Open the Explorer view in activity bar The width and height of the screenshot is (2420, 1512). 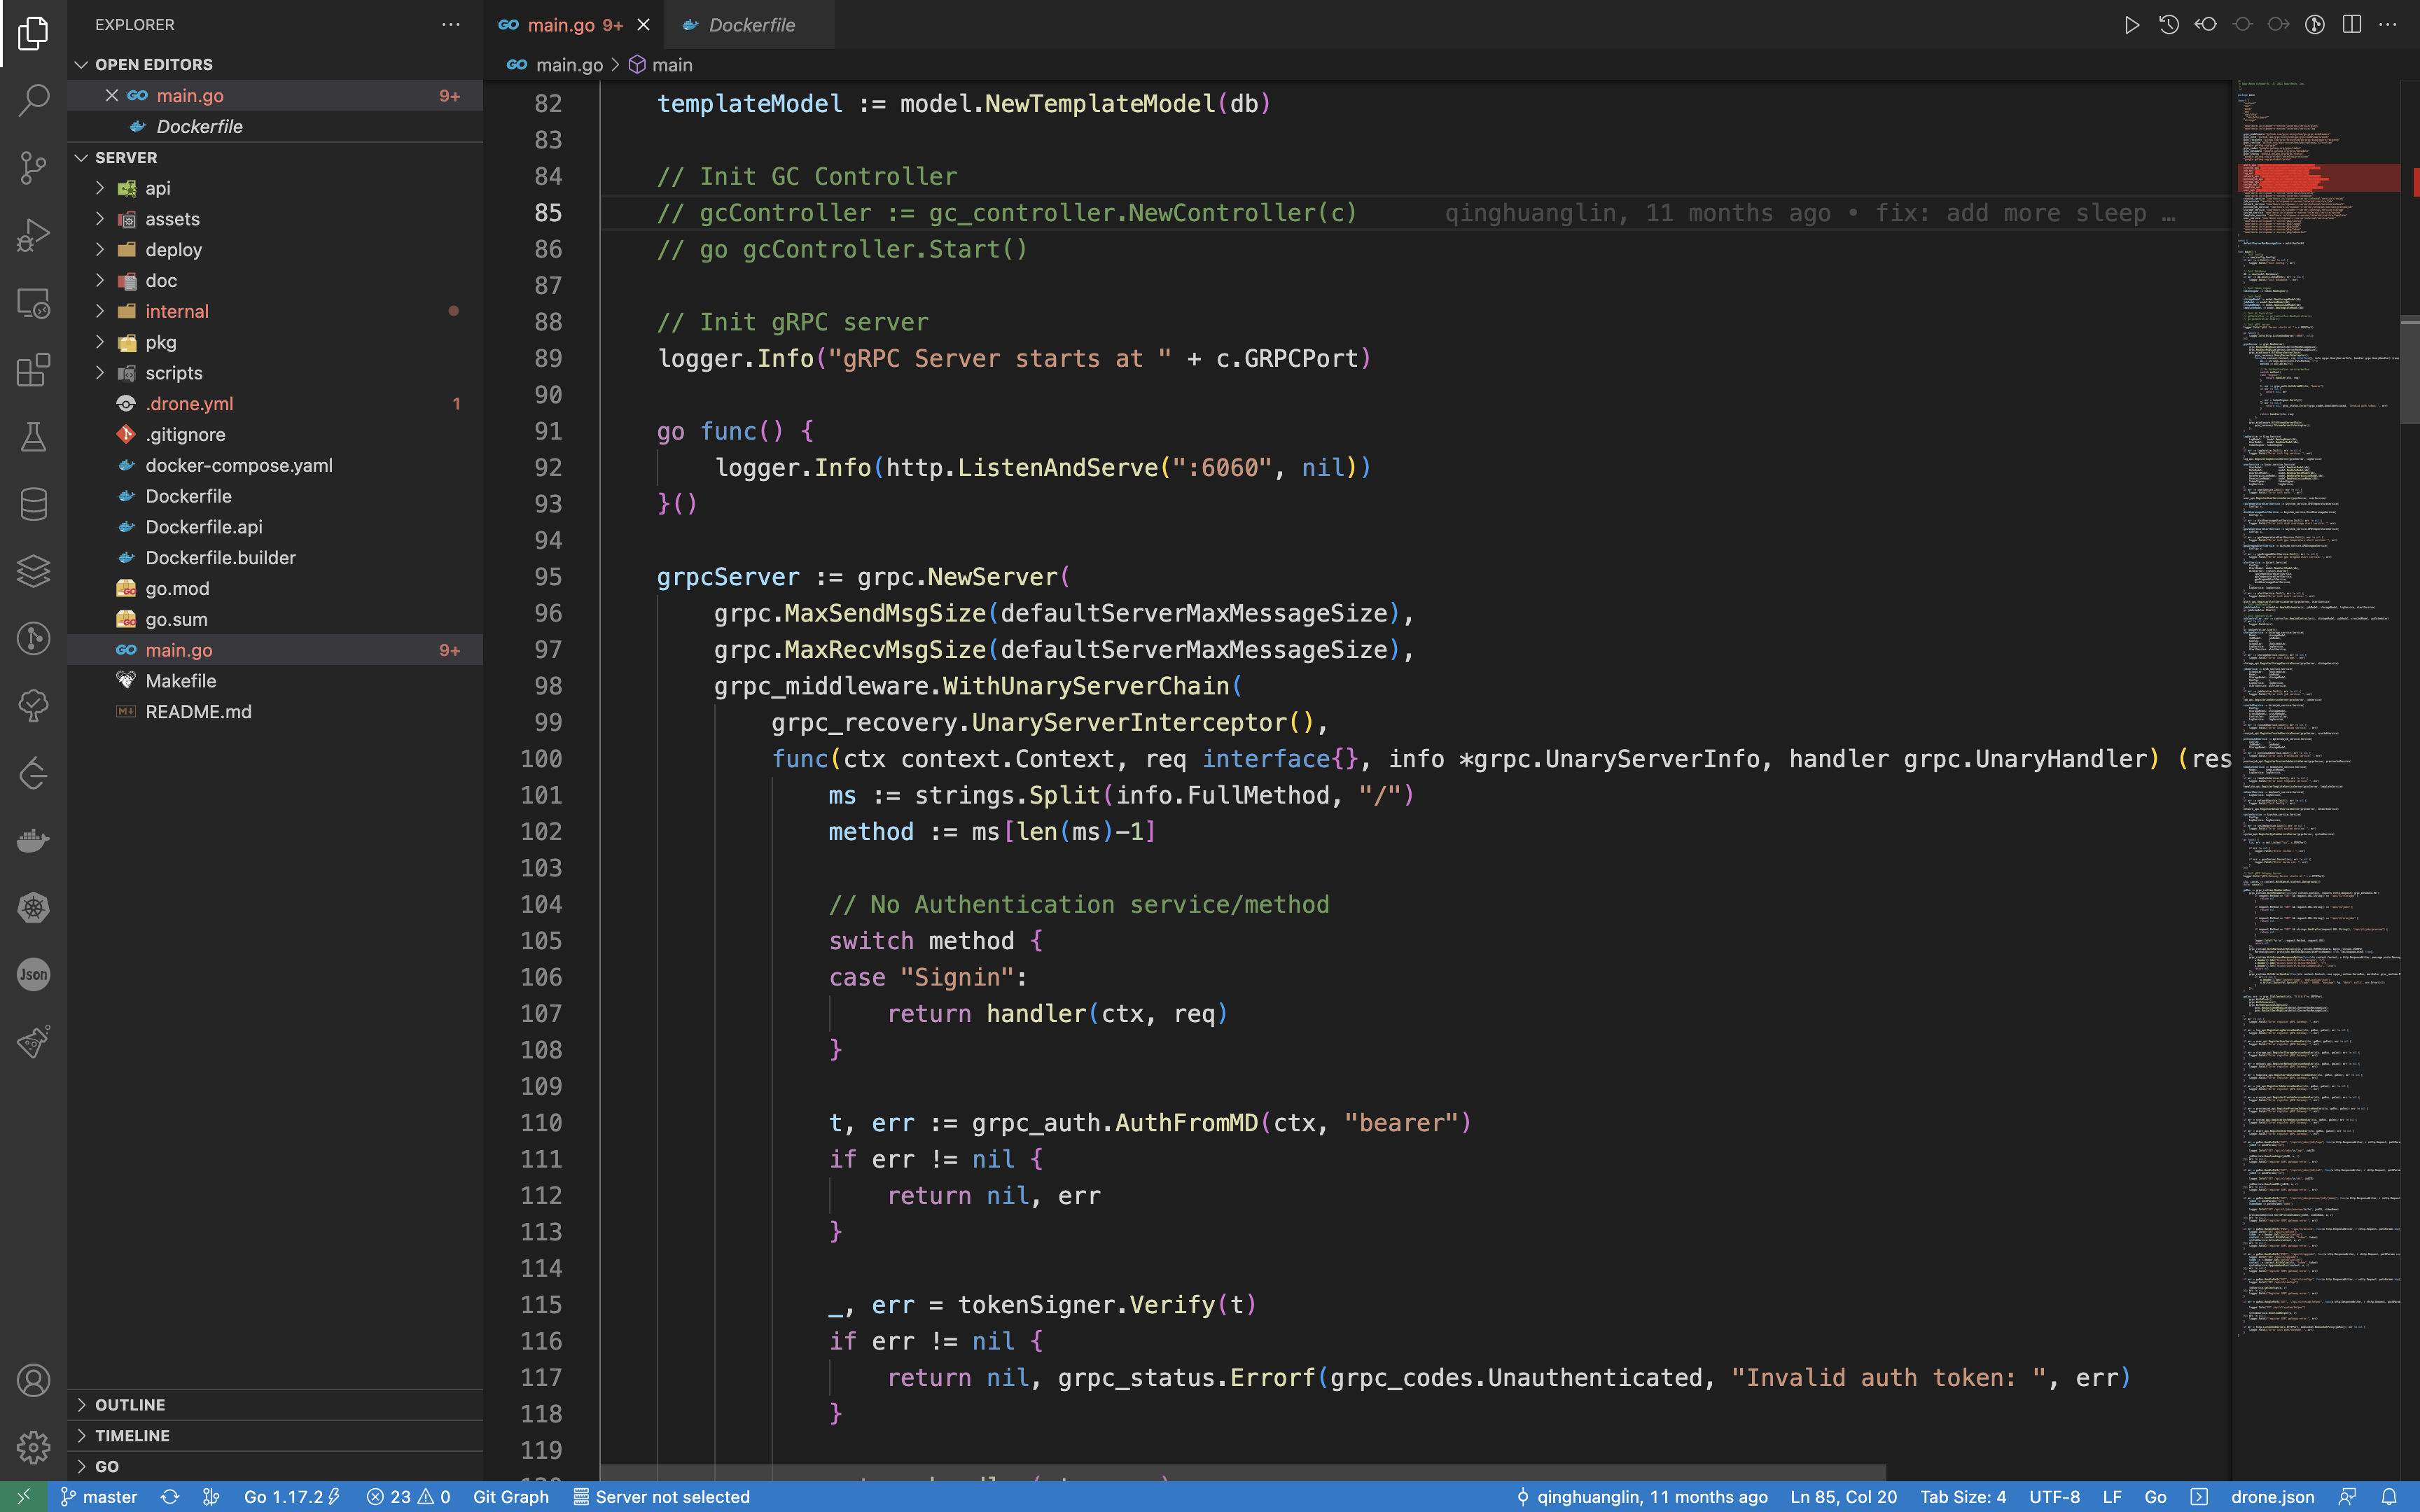(33, 33)
